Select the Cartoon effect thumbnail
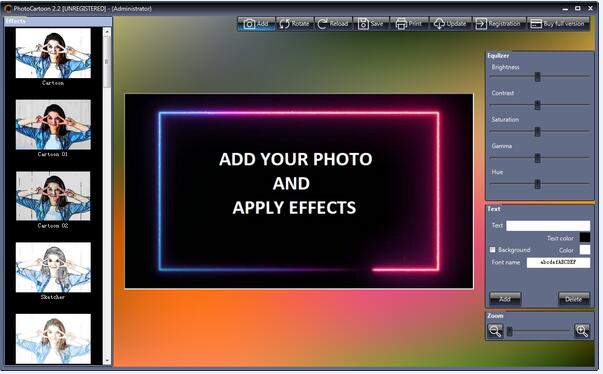The height and width of the screenshot is (374, 603). click(53, 53)
